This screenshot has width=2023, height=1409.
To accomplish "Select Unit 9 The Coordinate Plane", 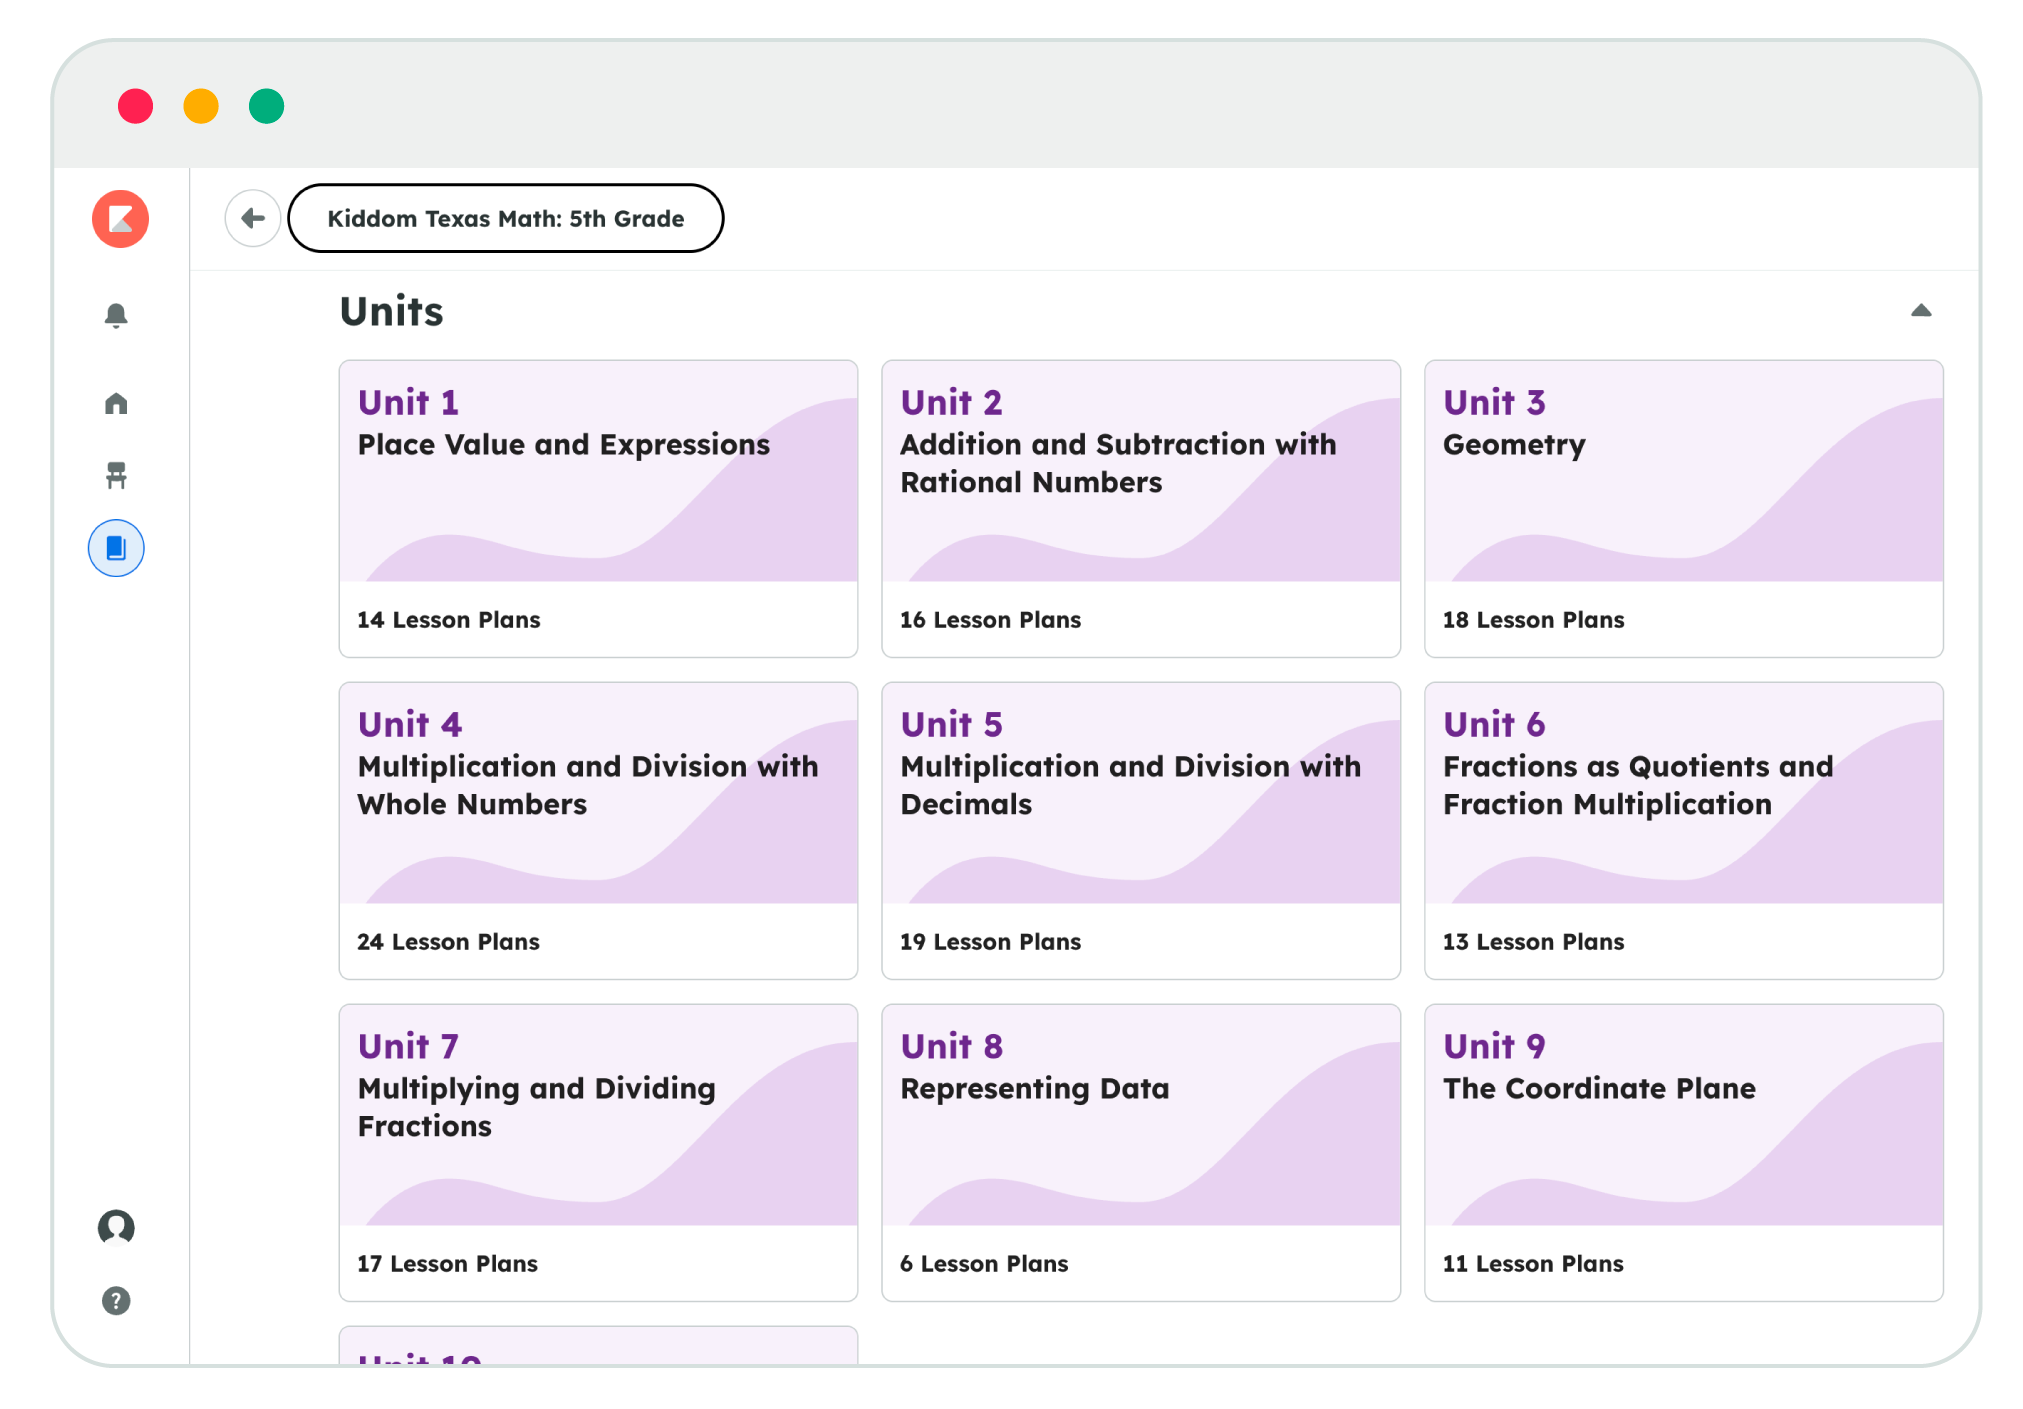I will pos(1683,1152).
